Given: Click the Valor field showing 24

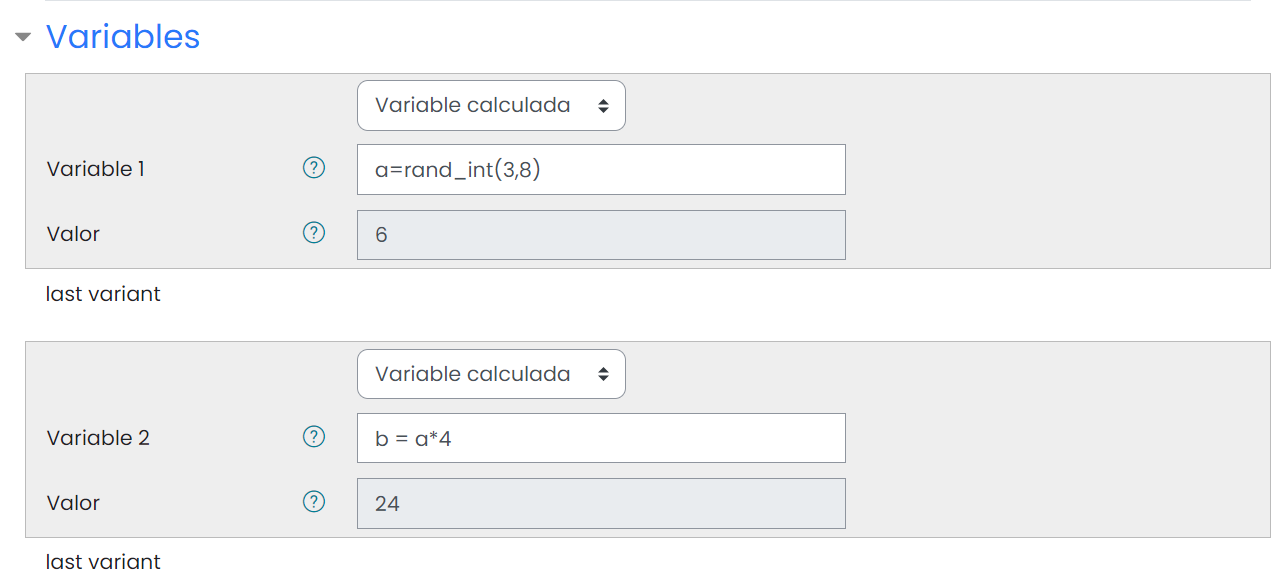Looking at the screenshot, I should point(601,503).
